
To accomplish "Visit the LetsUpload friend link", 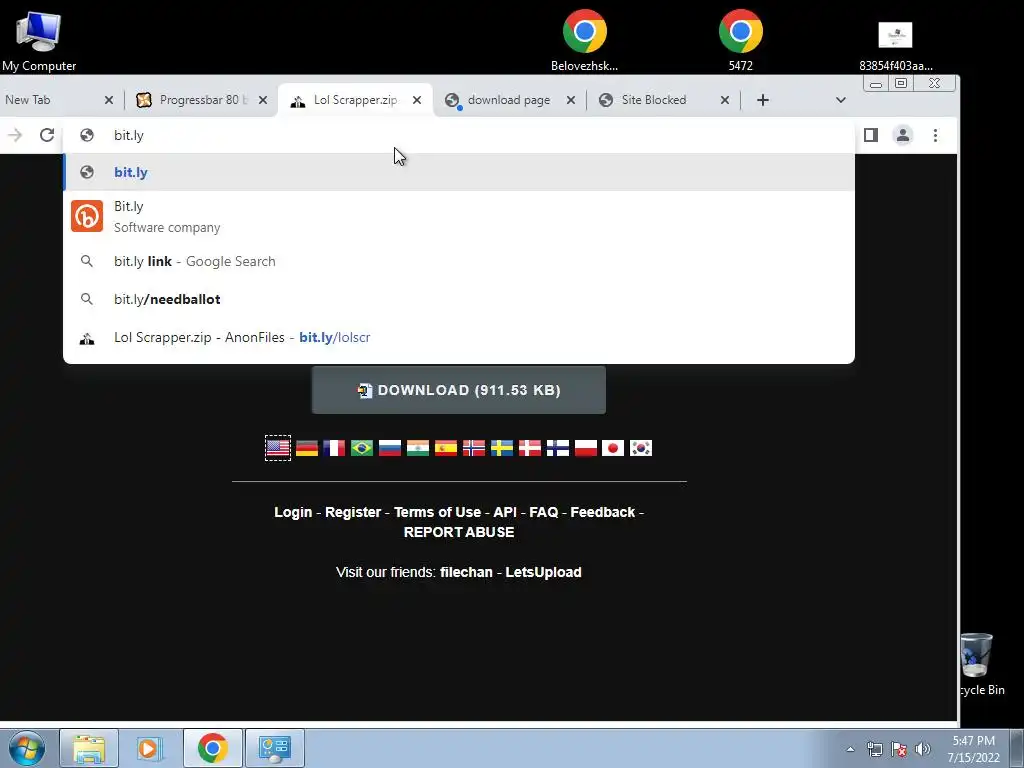I will 543,572.
